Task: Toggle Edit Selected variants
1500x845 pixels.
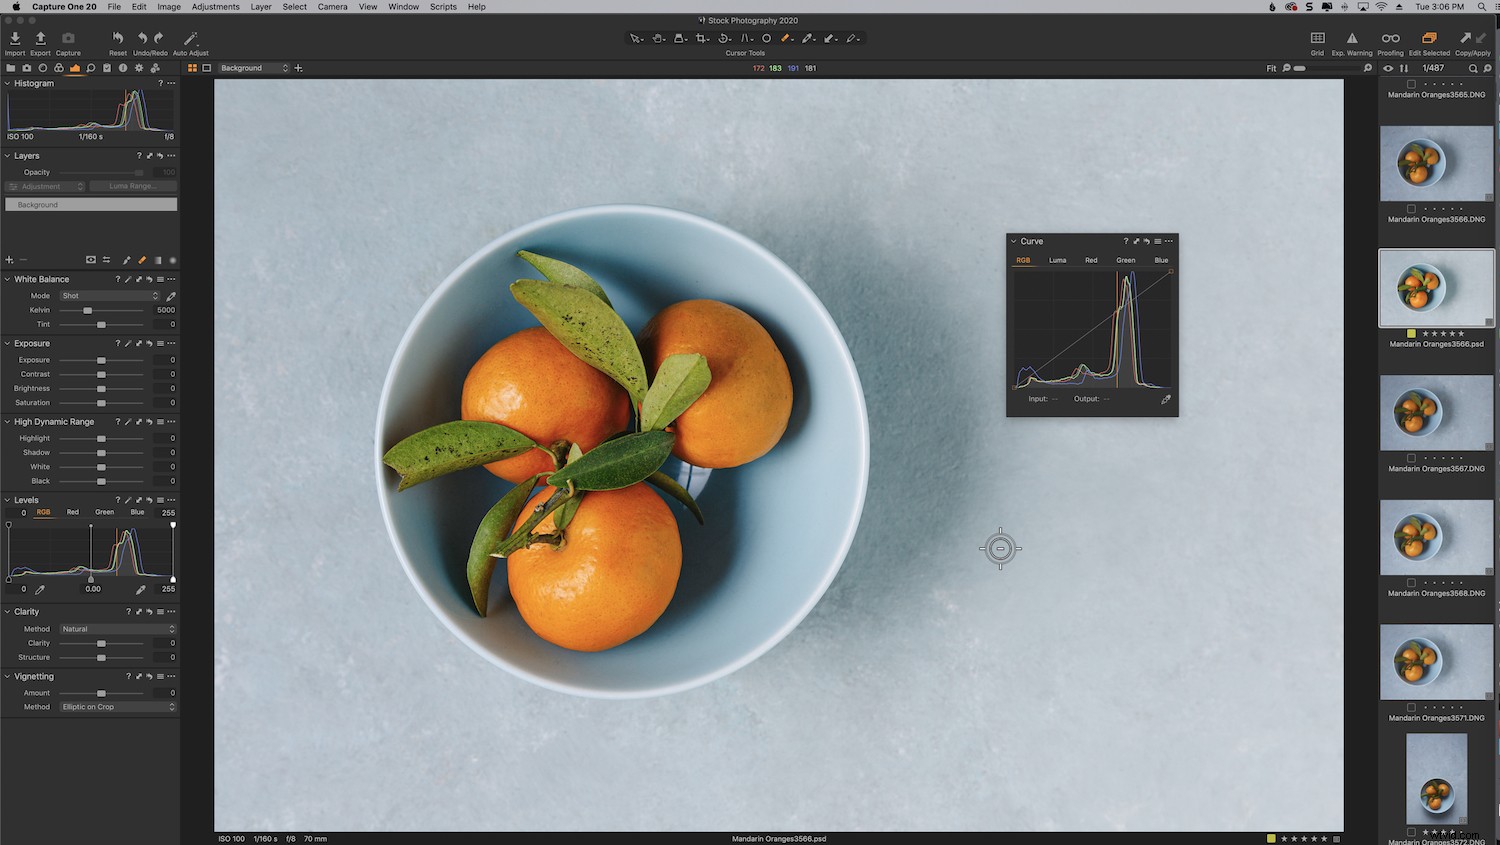Action: point(1429,40)
